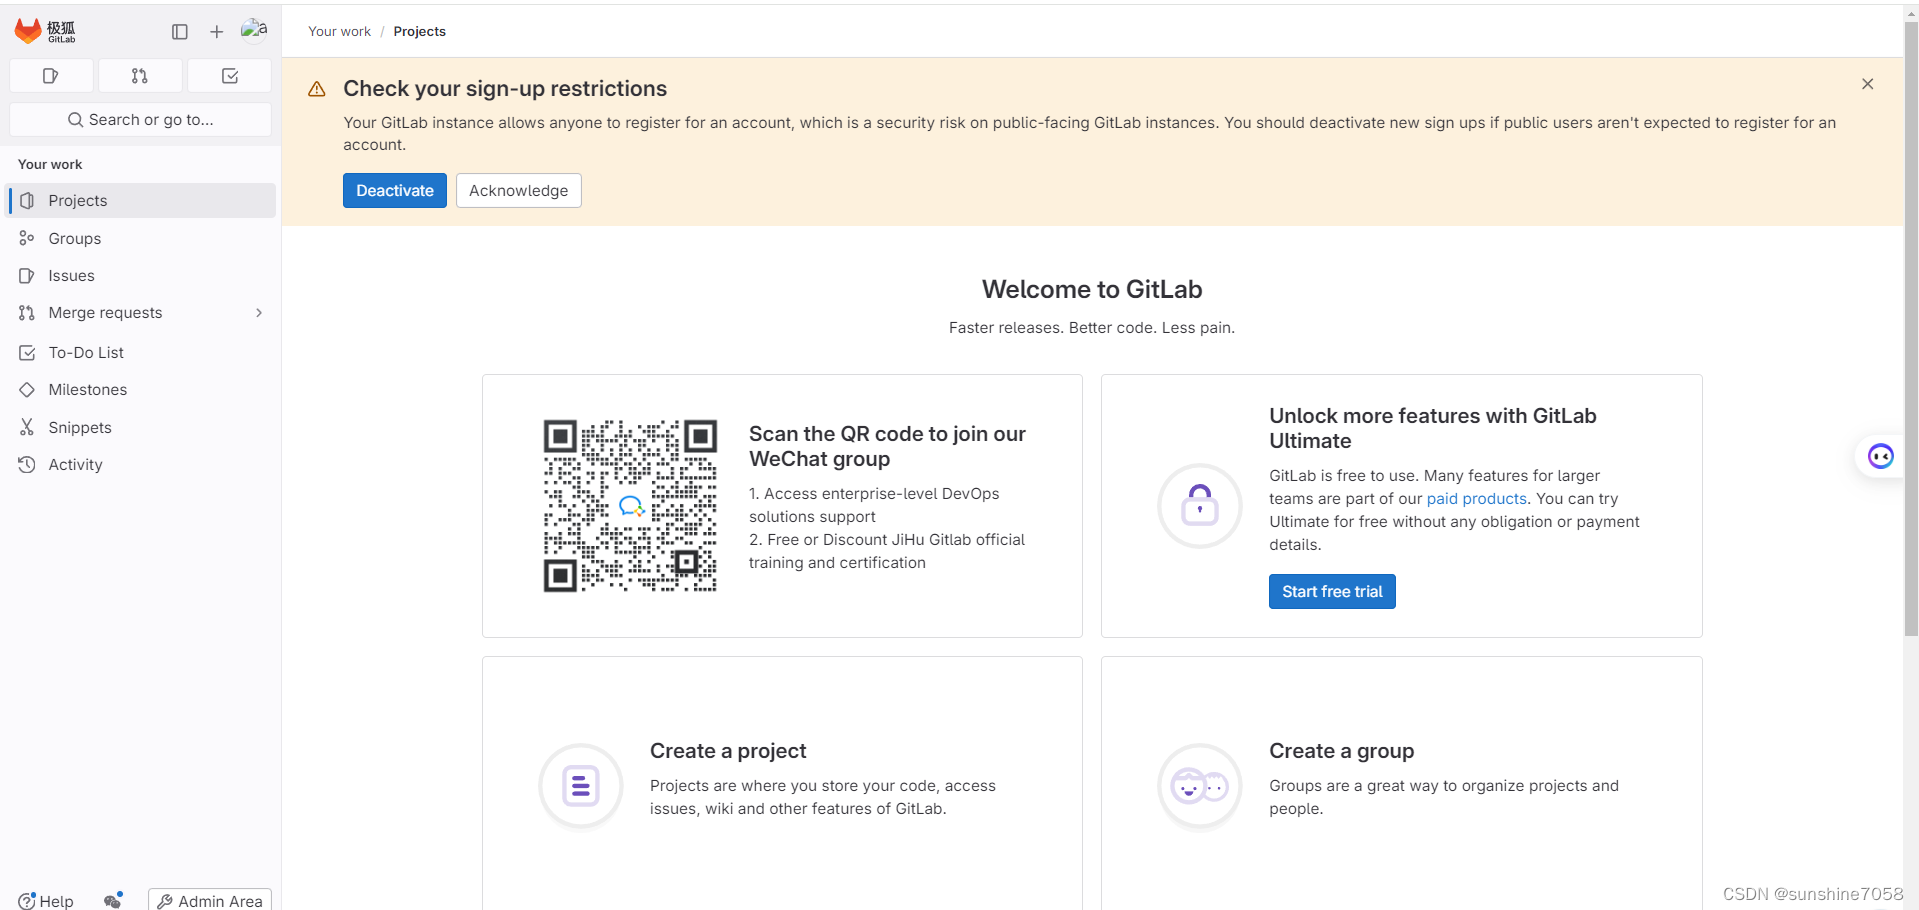This screenshot has width=1919, height=910.
Task: Expand the Merge requests submenu chevron
Action: click(259, 313)
